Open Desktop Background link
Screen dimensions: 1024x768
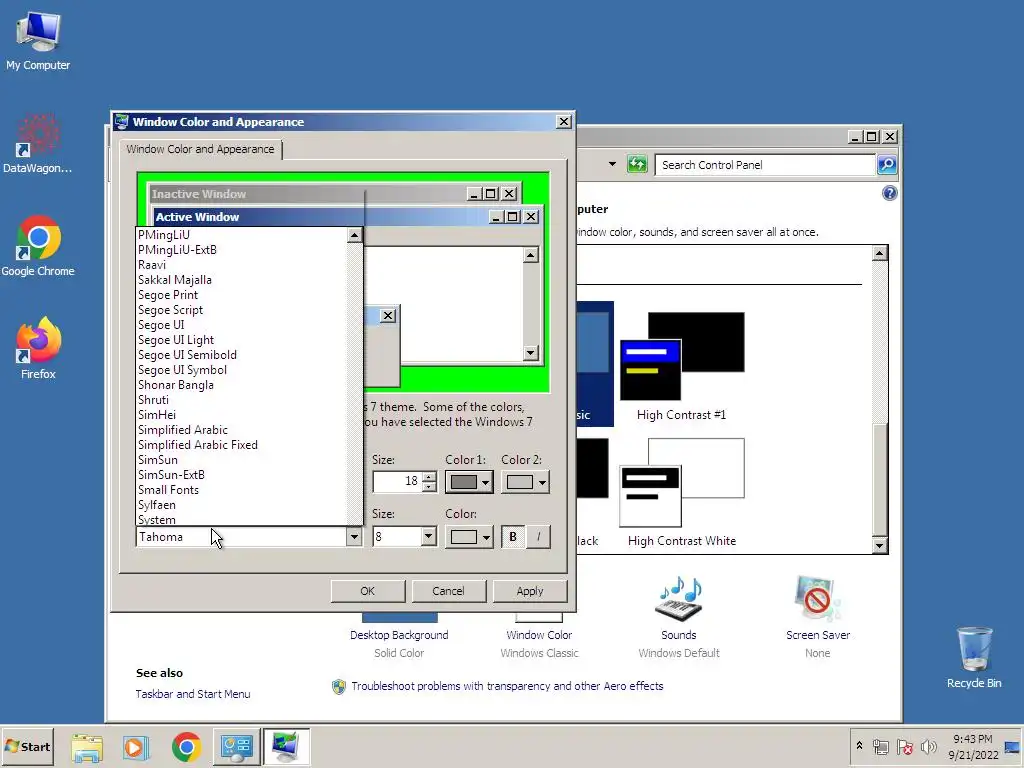(399, 635)
